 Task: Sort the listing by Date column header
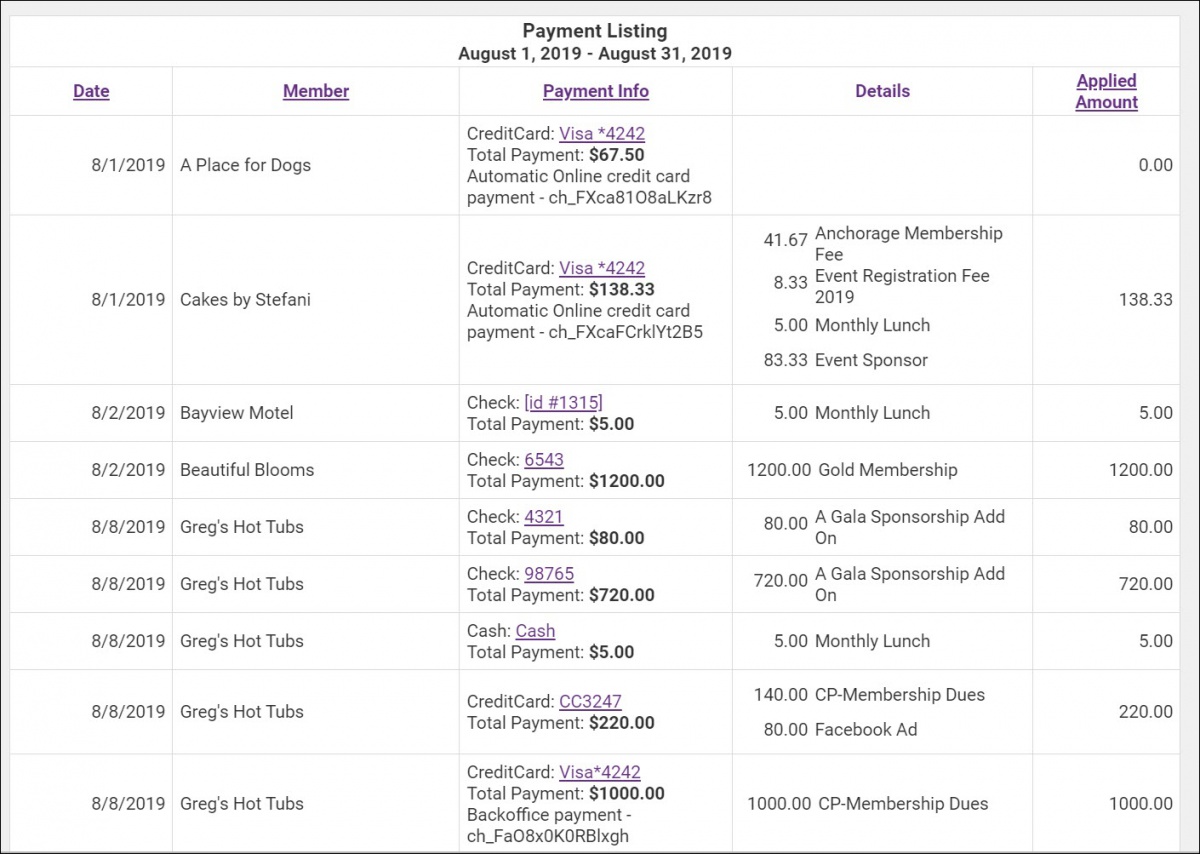(x=91, y=91)
